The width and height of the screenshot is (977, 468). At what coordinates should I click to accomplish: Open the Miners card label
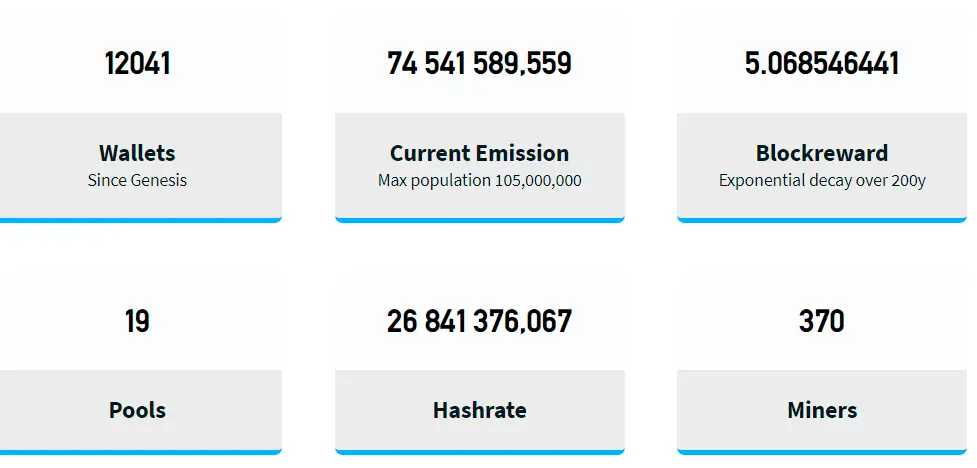coord(821,410)
